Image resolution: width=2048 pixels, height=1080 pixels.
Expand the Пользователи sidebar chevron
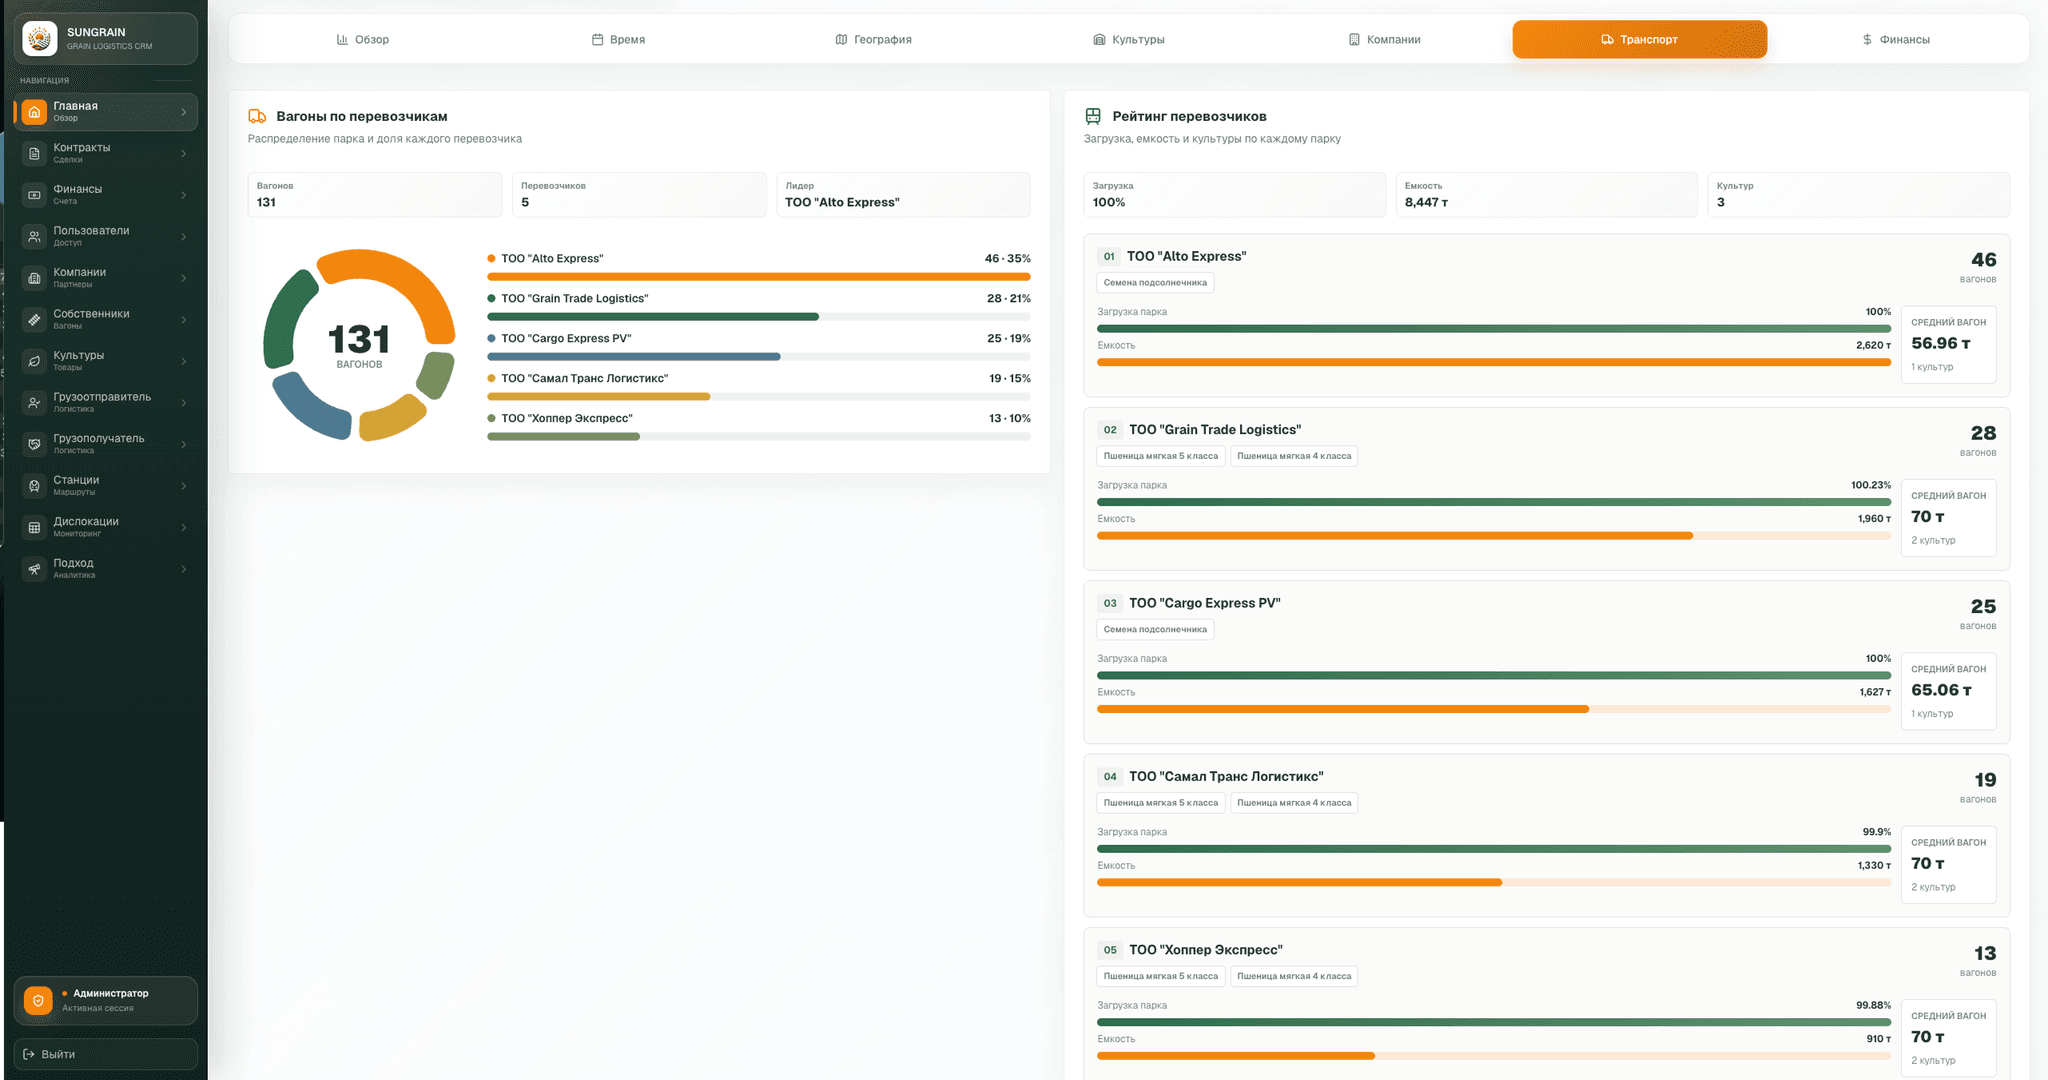[183, 237]
